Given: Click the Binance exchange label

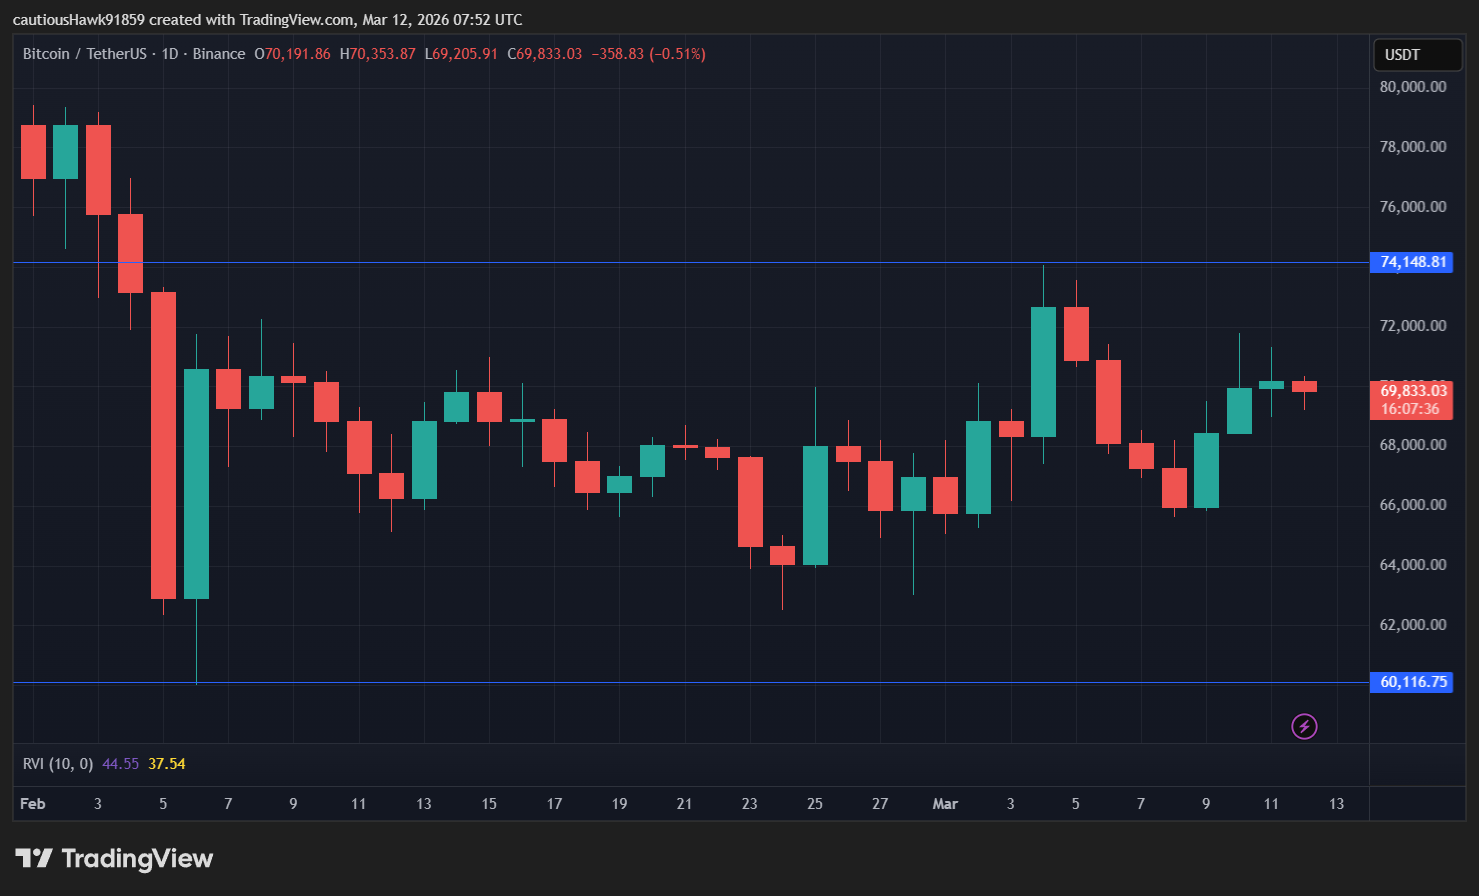Looking at the screenshot, I should pyautogui.click(x=219, y=54).
